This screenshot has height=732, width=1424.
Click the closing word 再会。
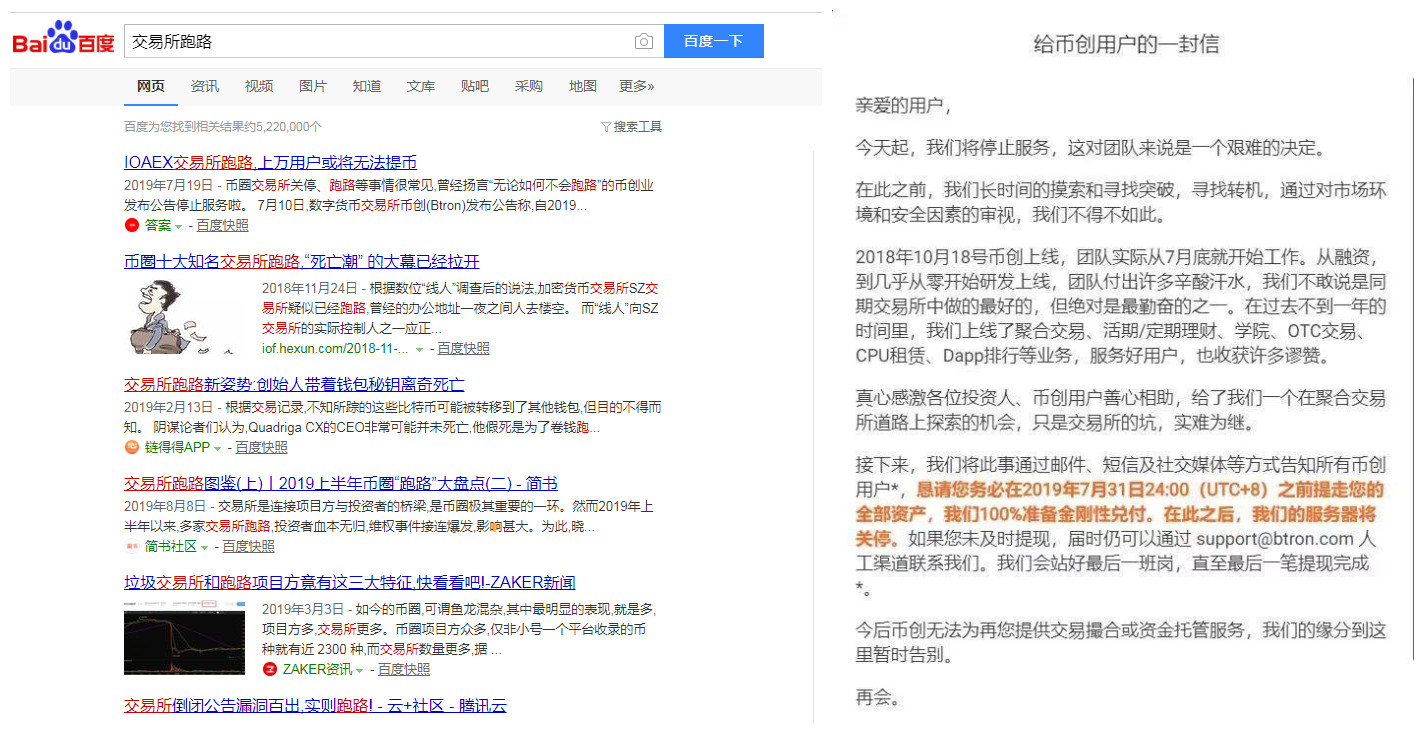coord(879,696)
